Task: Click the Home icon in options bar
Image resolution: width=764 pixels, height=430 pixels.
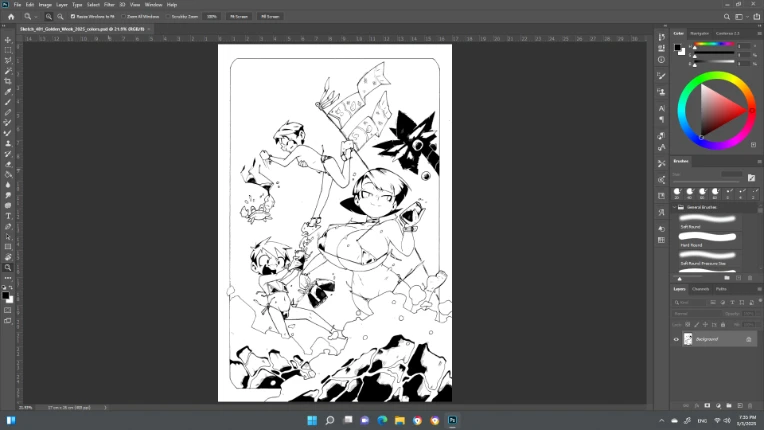Action: coord(11,17)
